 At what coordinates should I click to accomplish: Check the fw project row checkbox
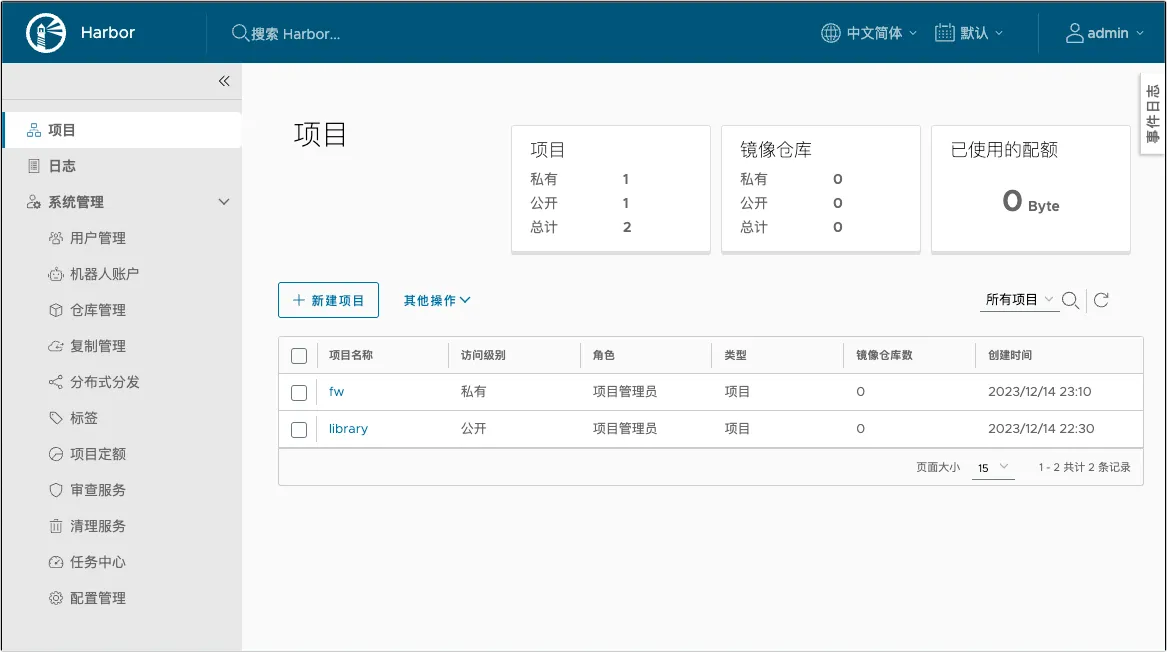[x=299, y=392]
